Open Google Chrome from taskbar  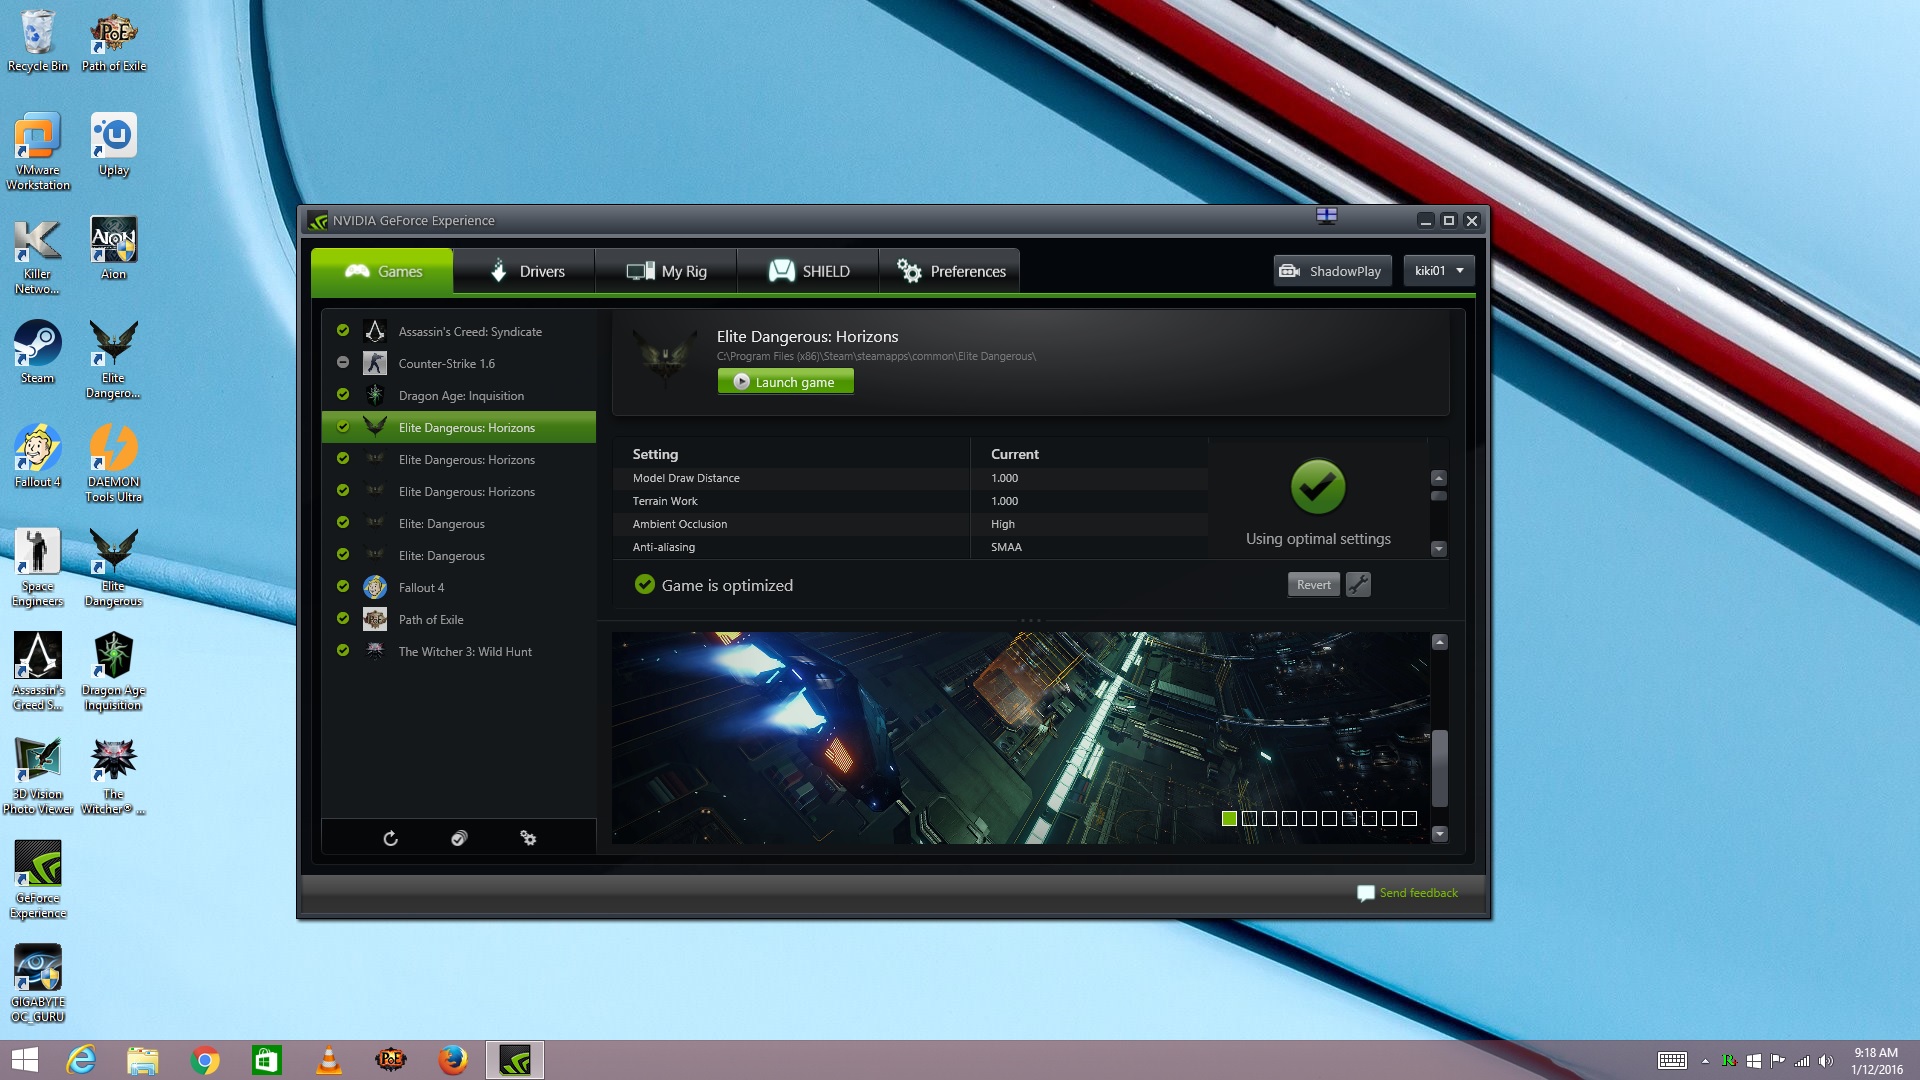coord(205,1060)
